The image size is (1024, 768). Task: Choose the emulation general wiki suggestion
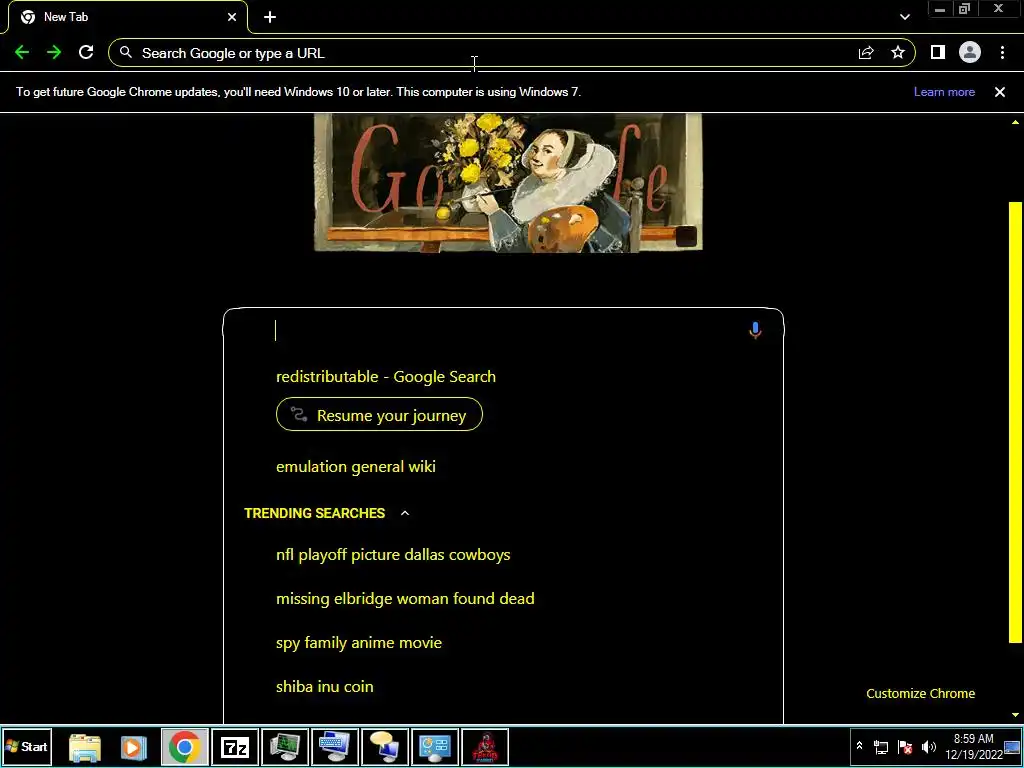tap(356, 467)
